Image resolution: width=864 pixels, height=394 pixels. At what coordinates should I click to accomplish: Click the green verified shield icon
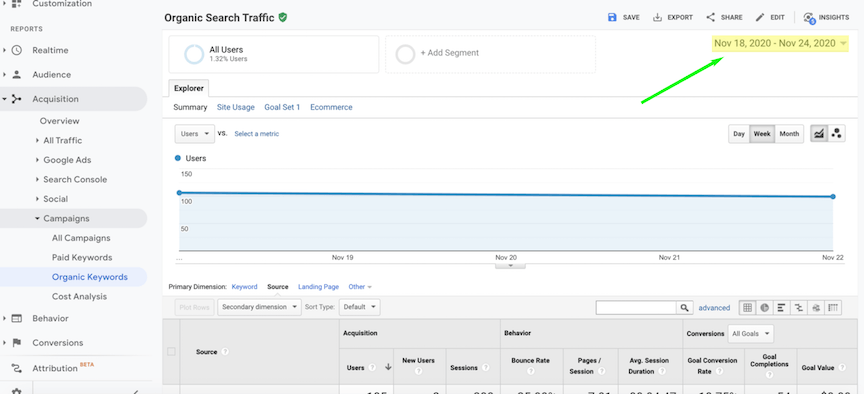[283, 18]
